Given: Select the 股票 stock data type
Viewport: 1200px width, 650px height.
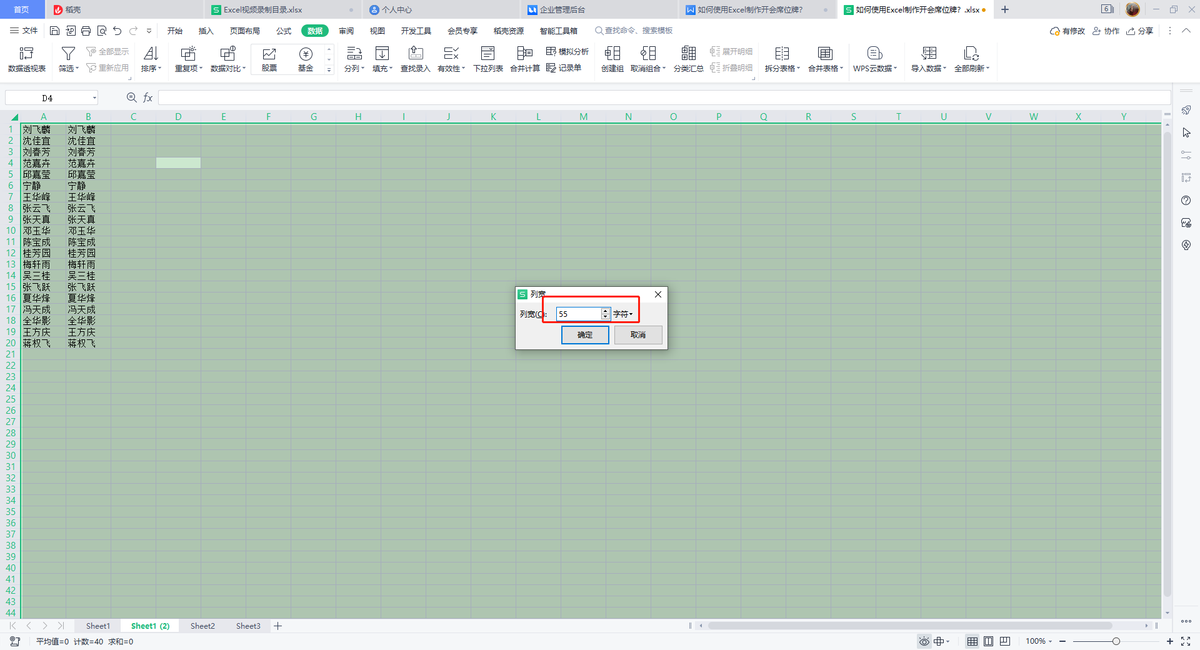Looking at the screenshot, I should coord(270,59).
